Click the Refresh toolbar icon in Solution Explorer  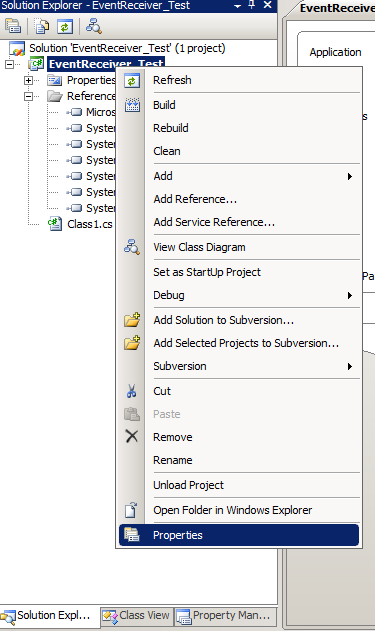point(65,27)
